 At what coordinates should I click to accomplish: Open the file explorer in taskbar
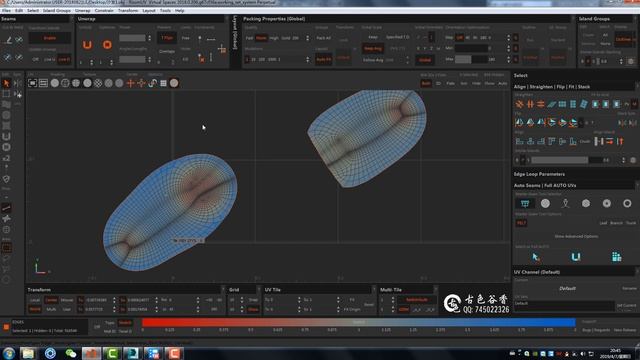pyautogui.click(x=28, y=353)
